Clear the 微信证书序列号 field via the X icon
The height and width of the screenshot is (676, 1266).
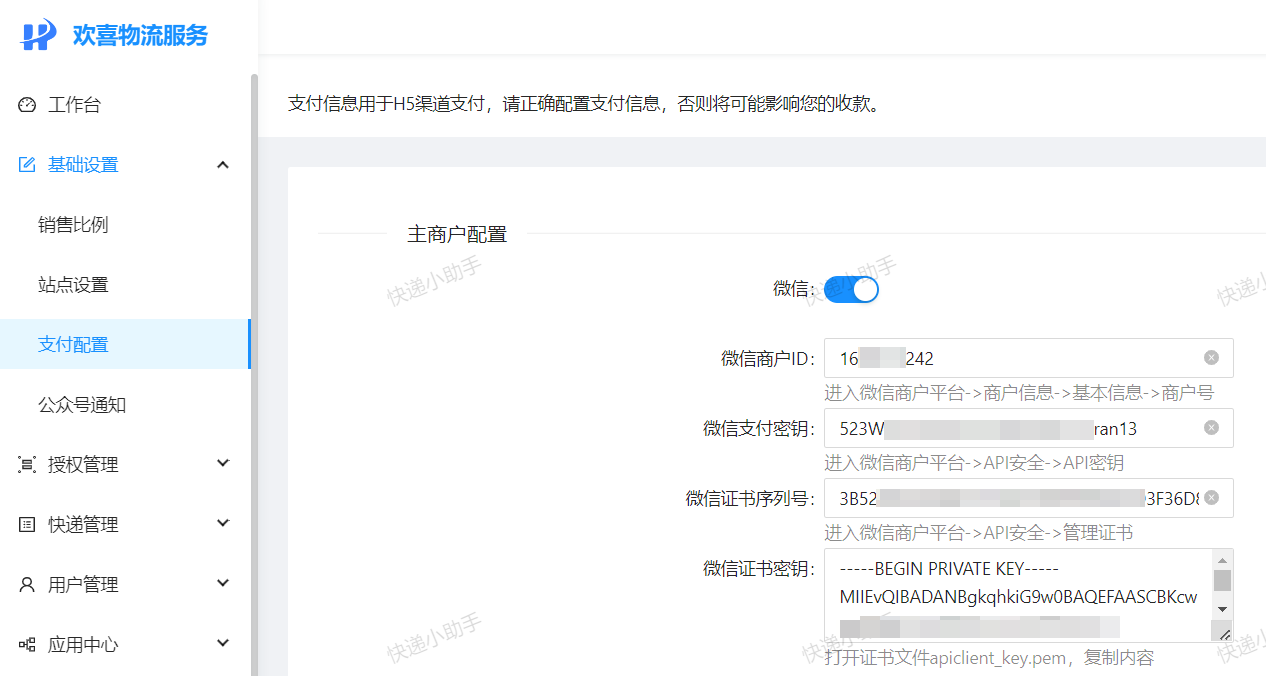[1211, 498]
